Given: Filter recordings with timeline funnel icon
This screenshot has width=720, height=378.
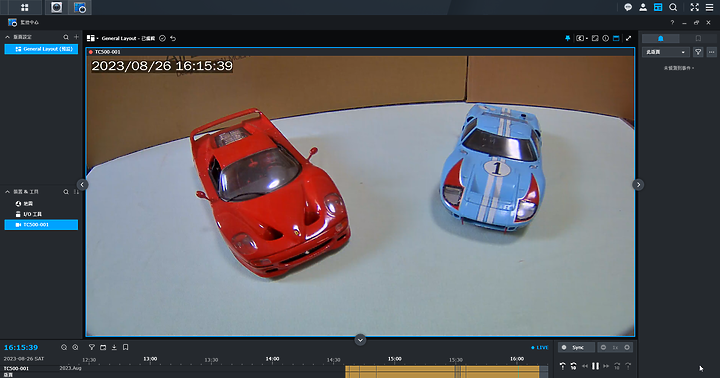Looking at the screenshot, I should pyautogui.click(x=92, y=348).
